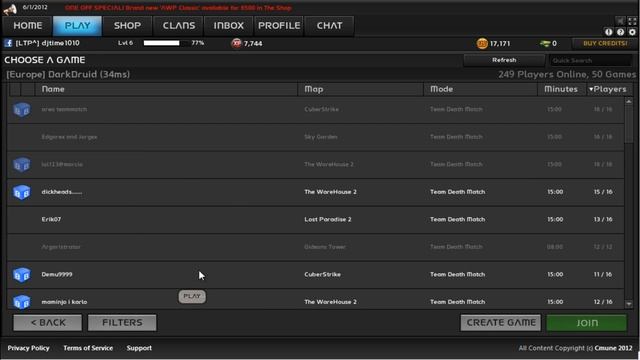Open the help question mark icon
The height and width of the screenshot is (360, 640).
pos(620,32)
